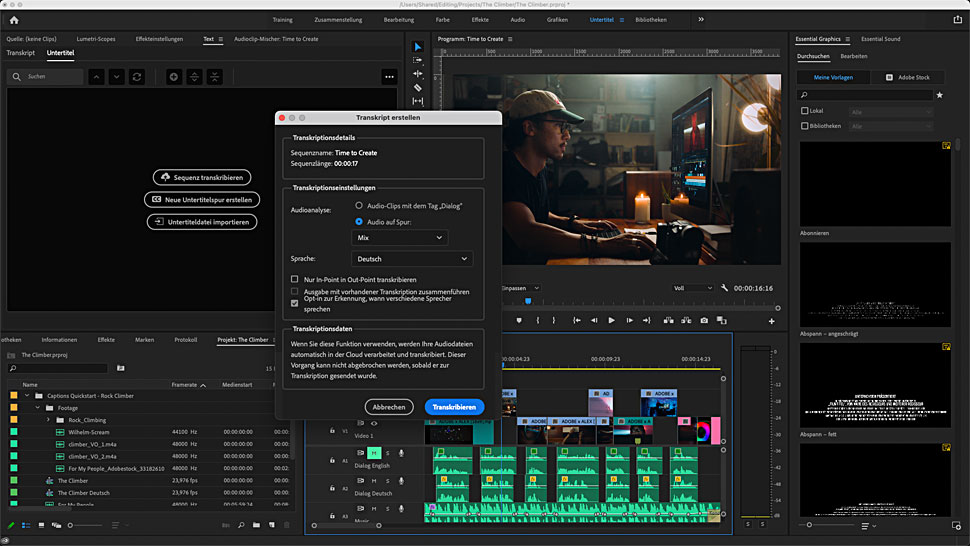970x546 pixels.
Task: Click the blue Transkribieren button
Action: pos(454,407)
